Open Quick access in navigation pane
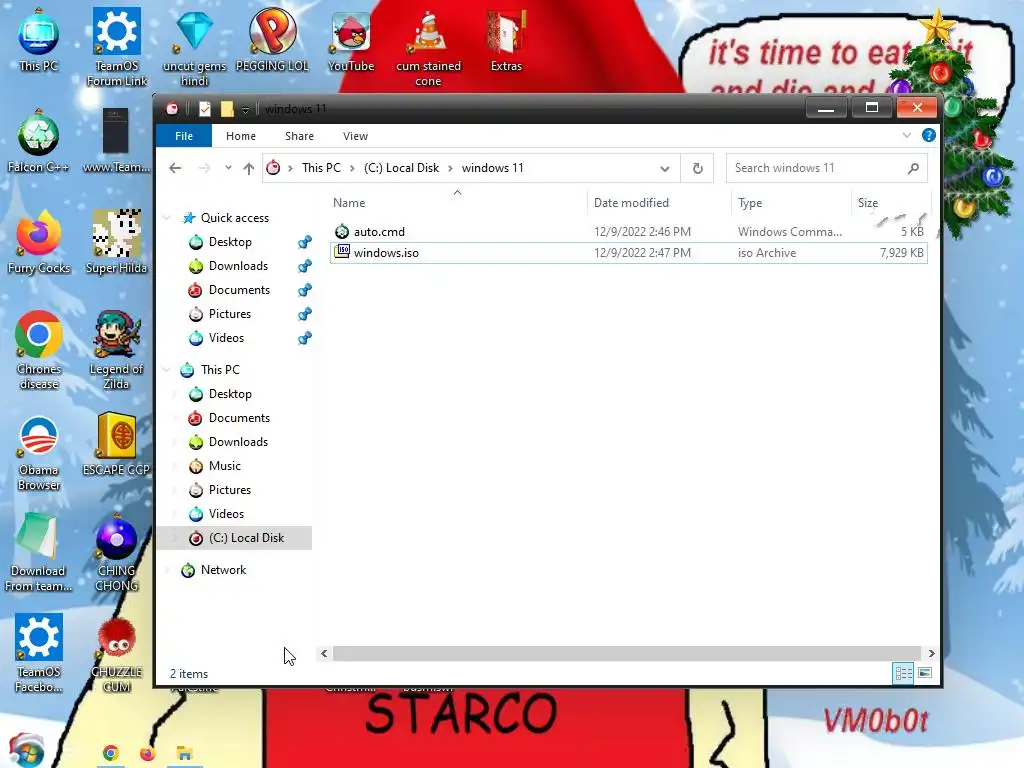The width and height of the screenshot is (1024, 768). click(x=234, y=217)
